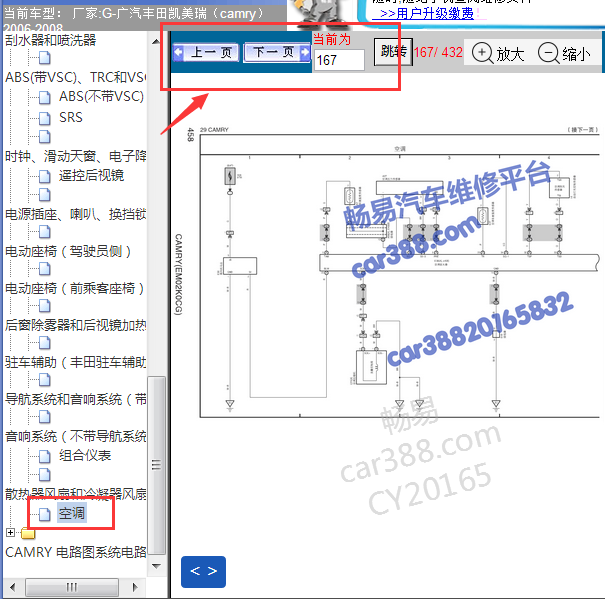Screen dimensions: 605x599
Task: Click horizontal scrollbar right arrow
Action: click(135, 587)
